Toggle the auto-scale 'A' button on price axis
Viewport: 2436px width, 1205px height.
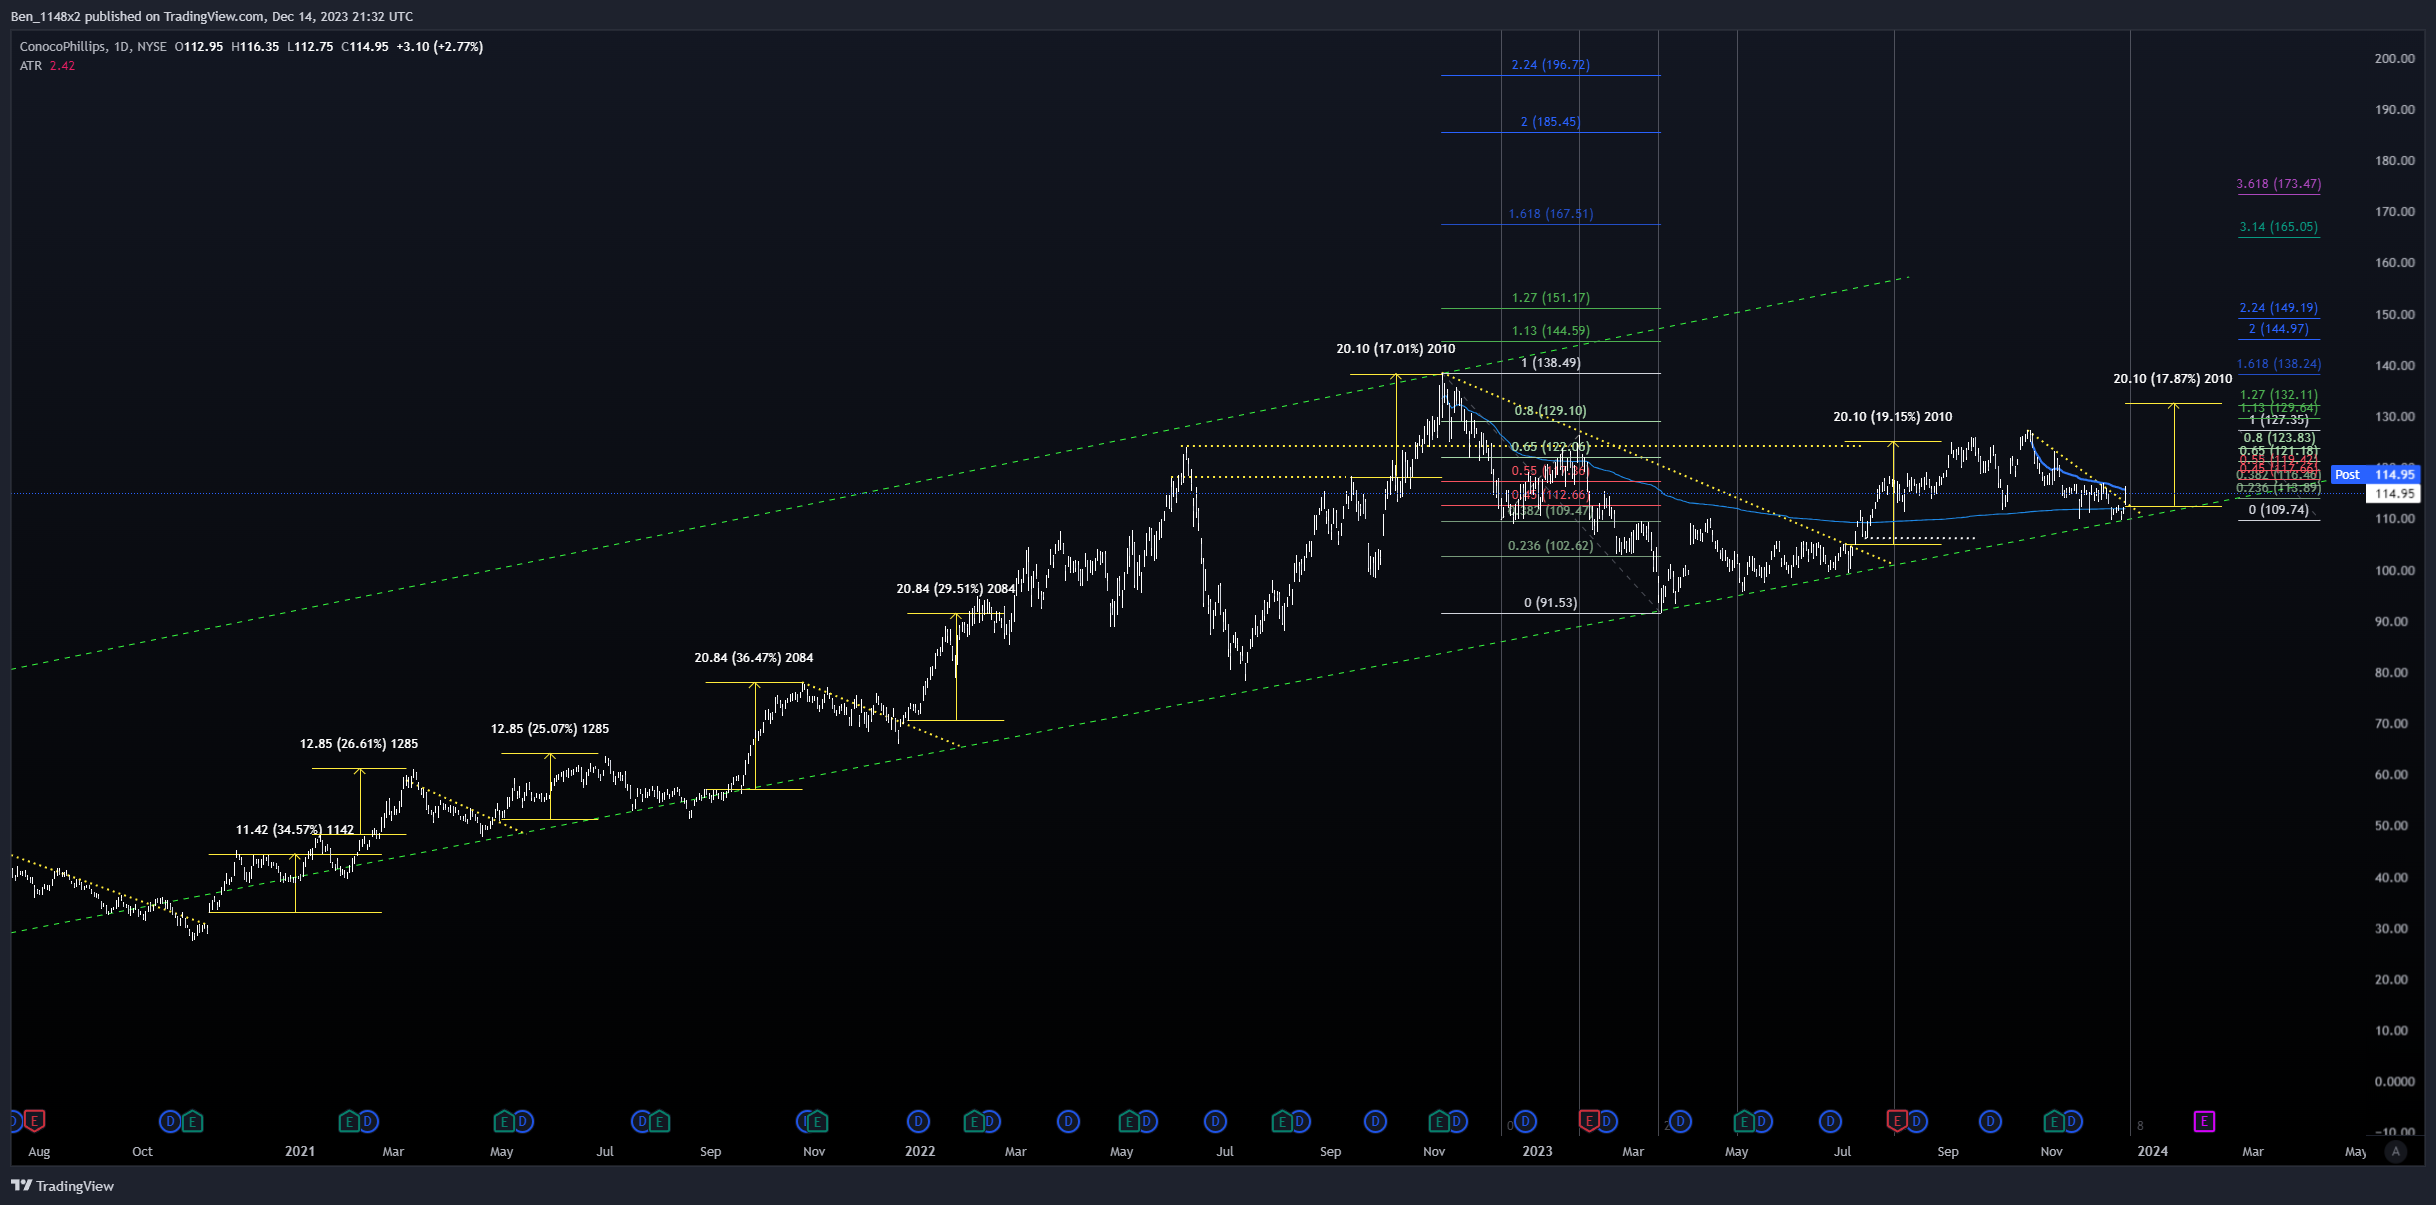[x=2395, y=1151]
